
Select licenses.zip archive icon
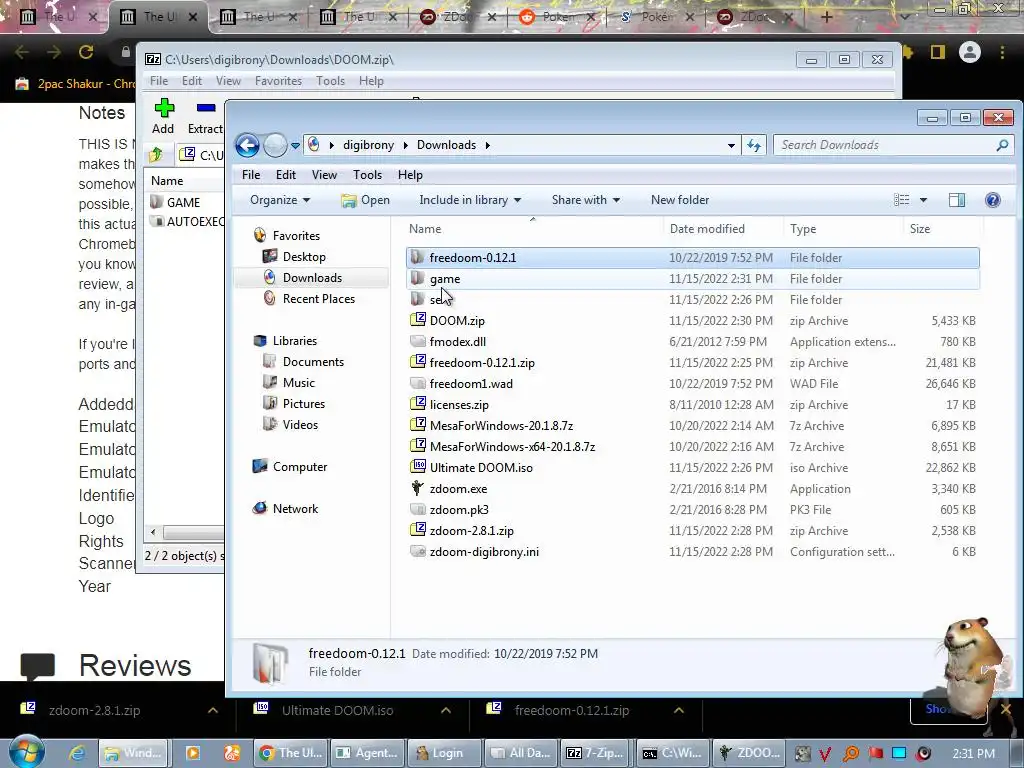tap(417, 405)
